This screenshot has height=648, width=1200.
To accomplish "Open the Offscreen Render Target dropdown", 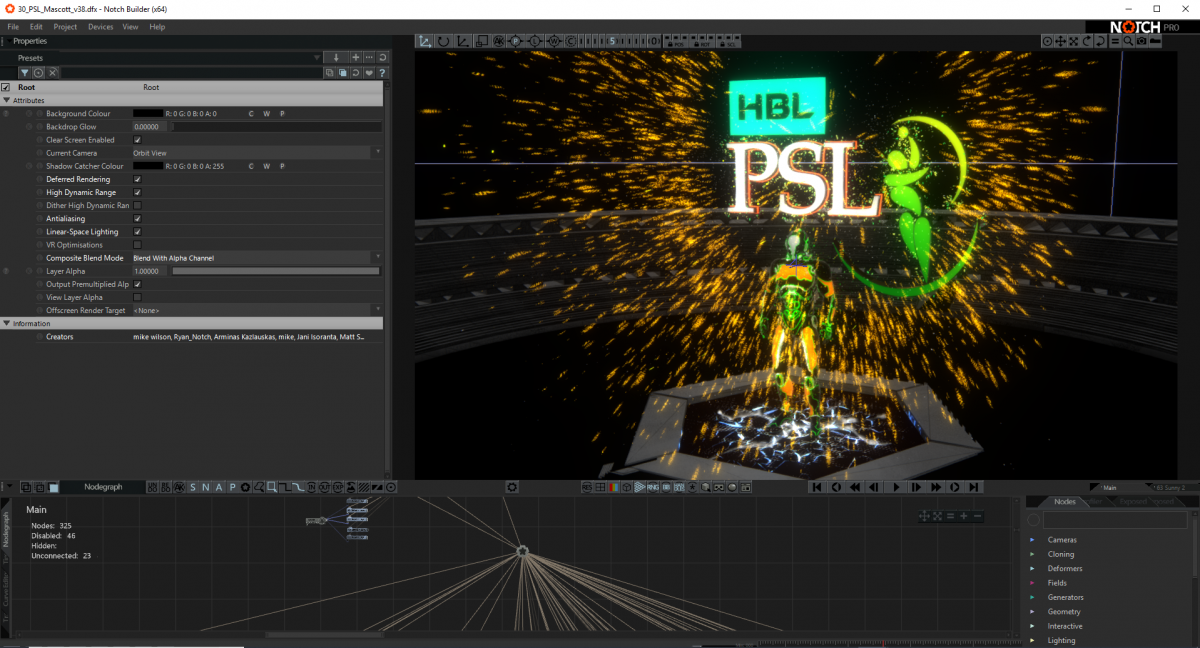I will coord(257,310).
